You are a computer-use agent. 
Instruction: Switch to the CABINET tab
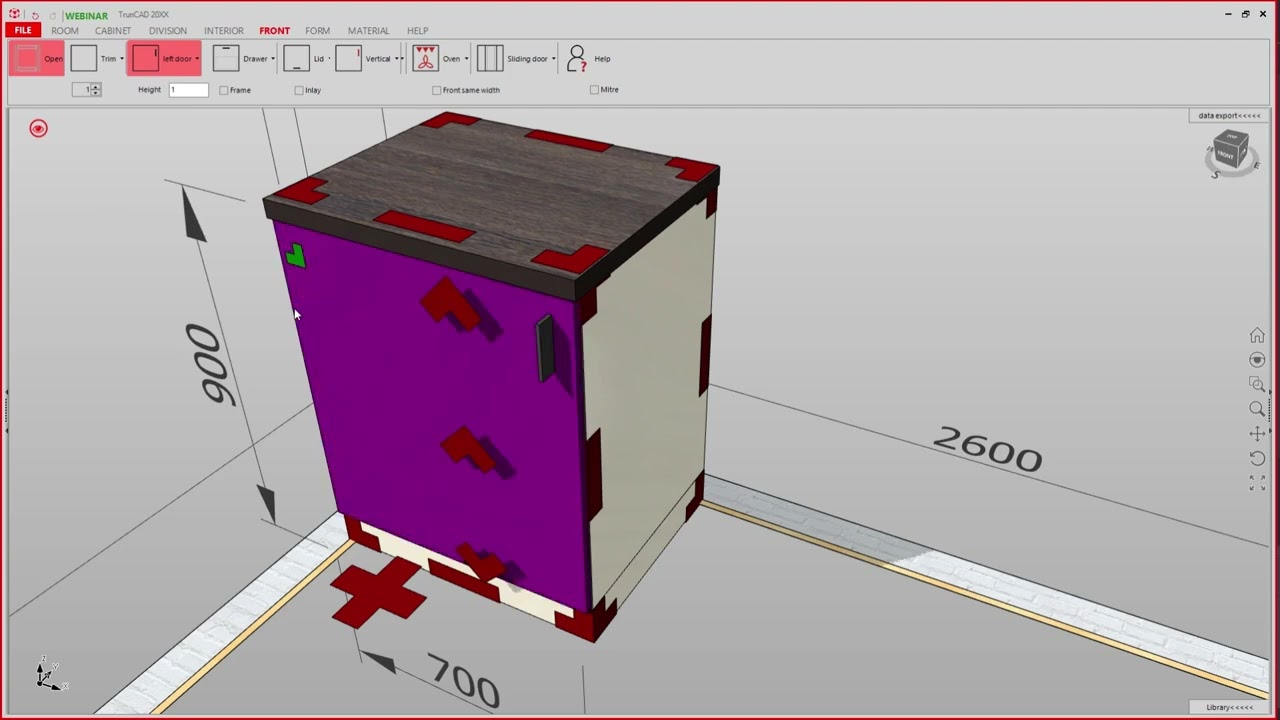[x=113, y=31]
